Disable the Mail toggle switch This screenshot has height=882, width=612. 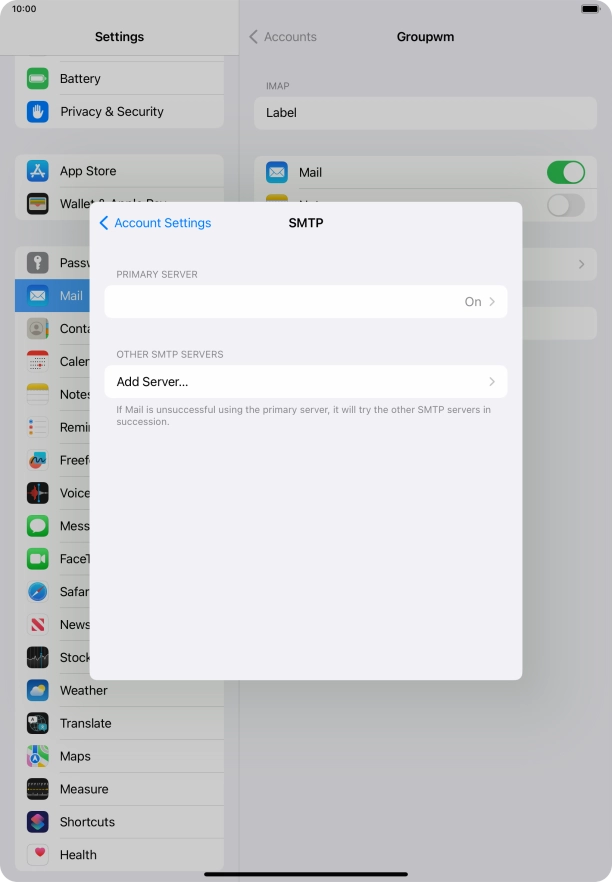[x=565, y=172]
